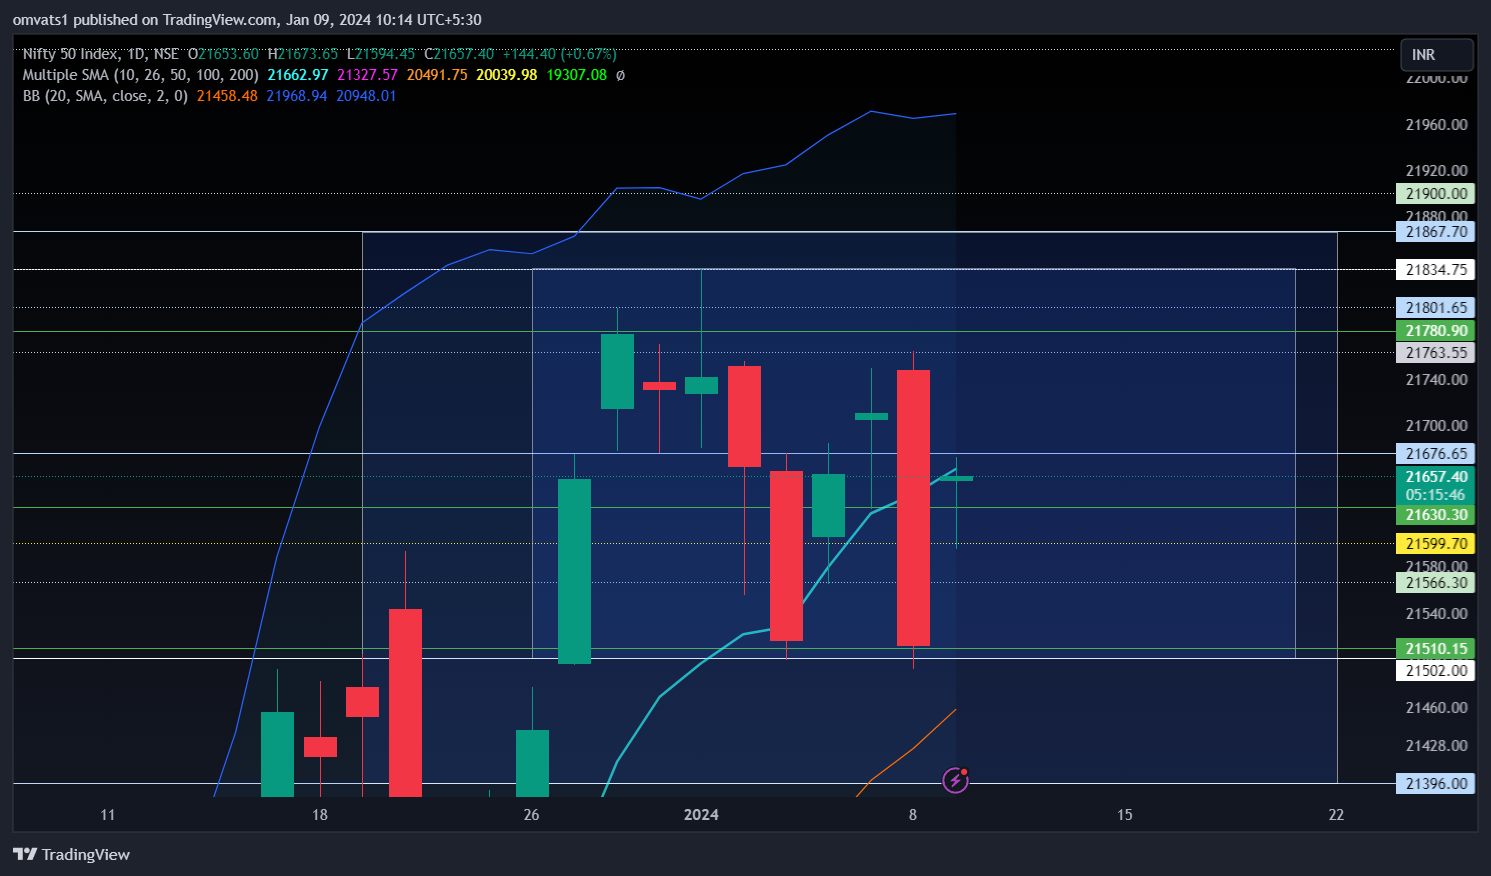Click the 21396.00 price label

1435,784
